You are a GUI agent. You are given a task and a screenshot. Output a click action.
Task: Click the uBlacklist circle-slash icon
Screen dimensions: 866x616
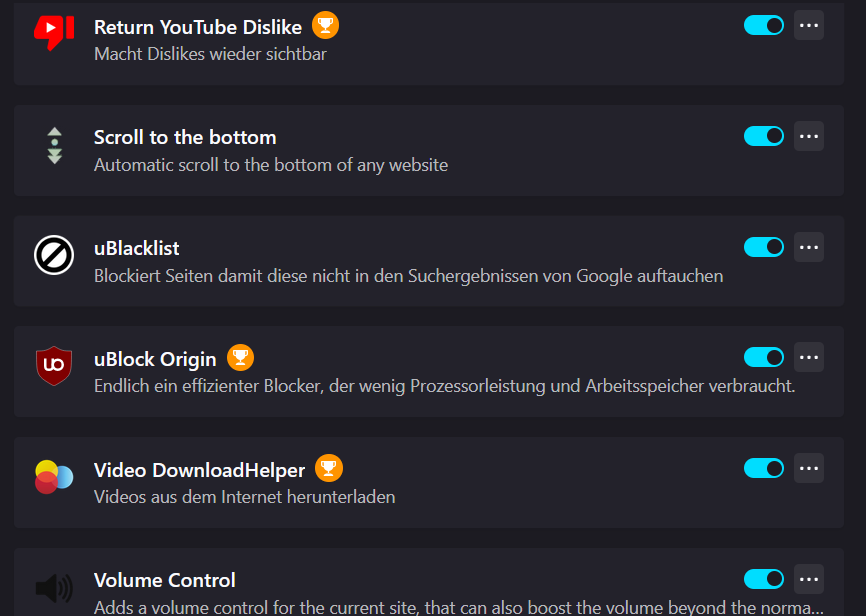(54, 255)
